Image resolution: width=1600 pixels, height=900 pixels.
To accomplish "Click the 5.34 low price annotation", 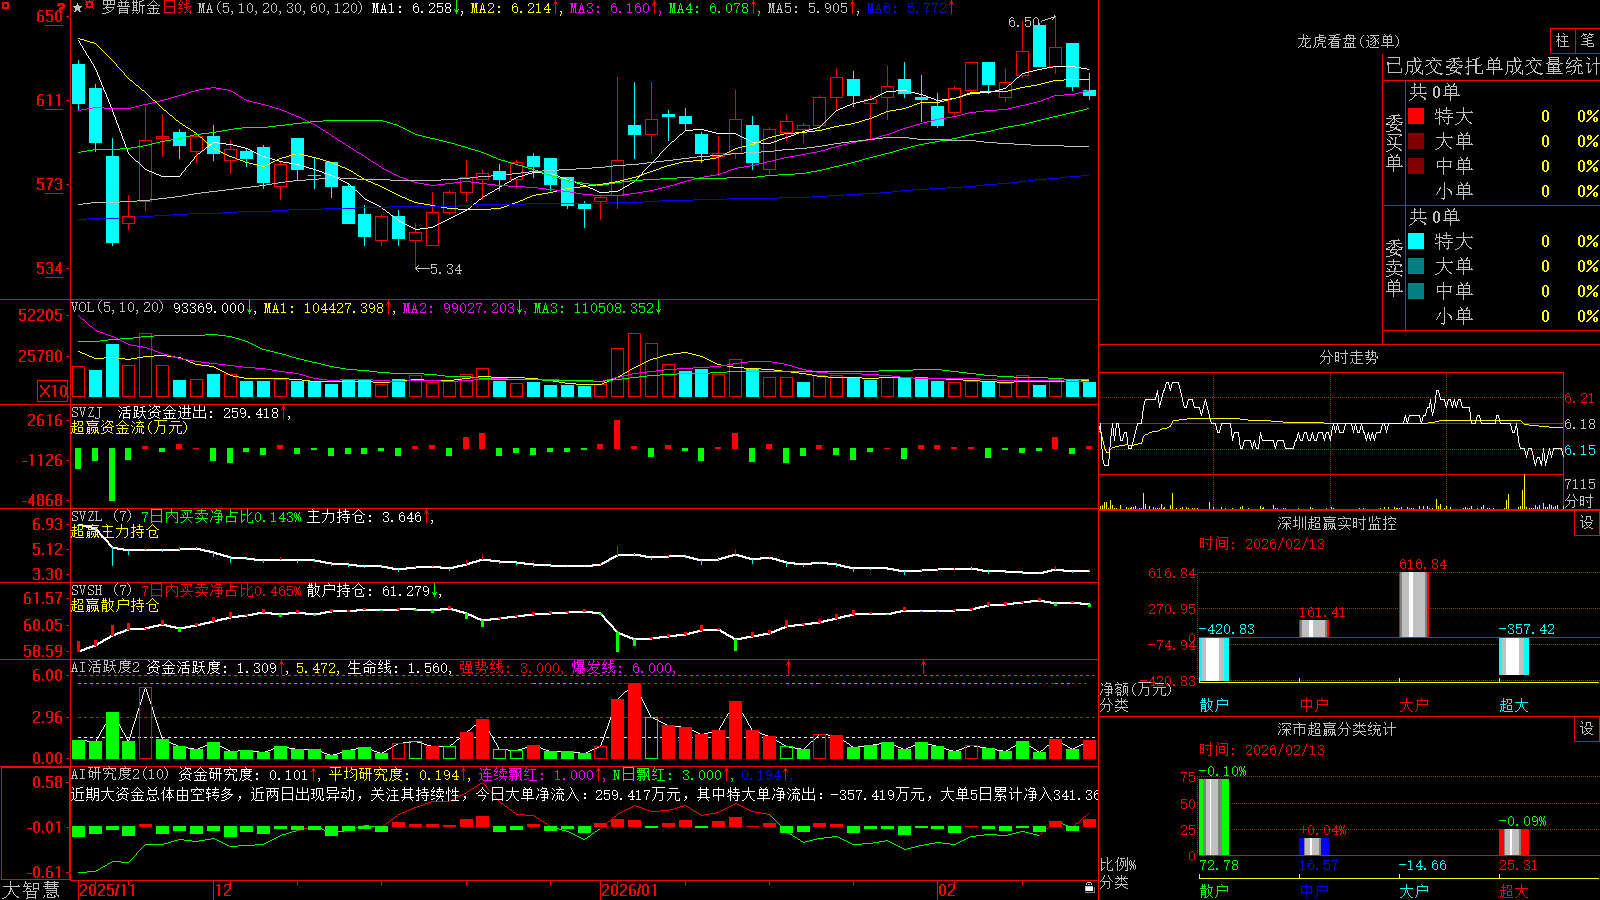I will click(x=446, y=269).
